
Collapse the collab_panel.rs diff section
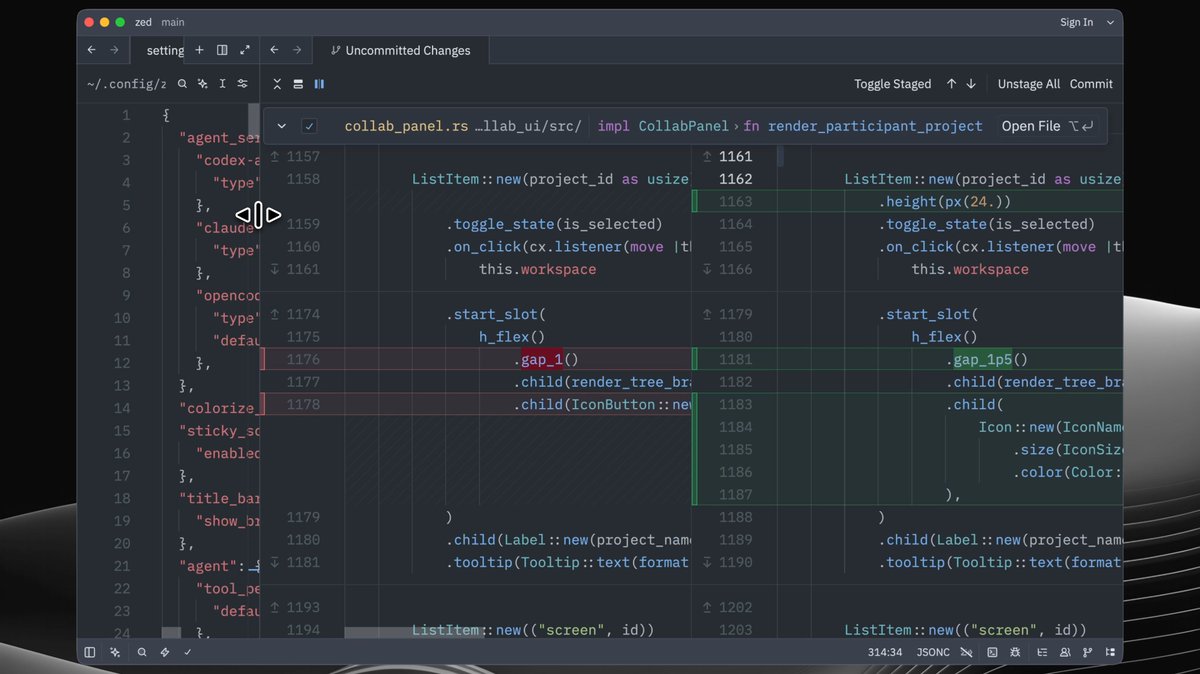(x=281, y=126)
